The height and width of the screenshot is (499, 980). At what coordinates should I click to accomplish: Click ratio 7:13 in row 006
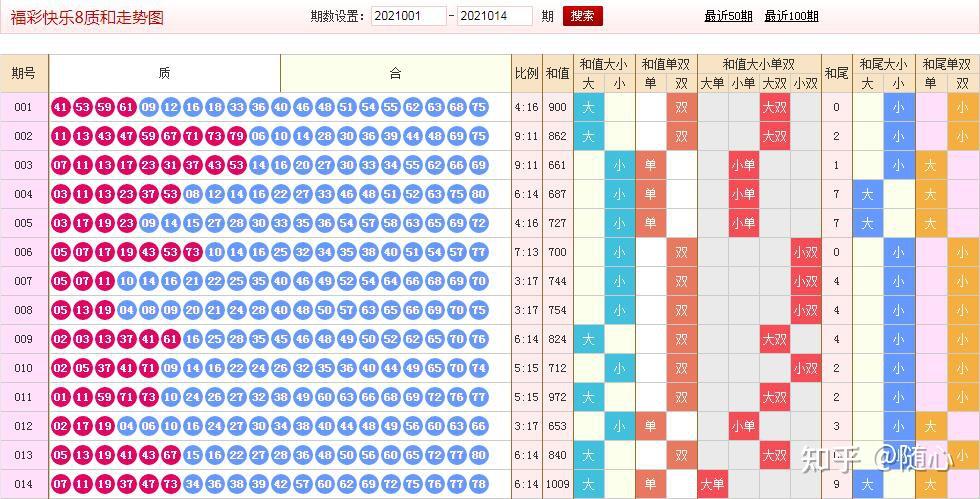click(x=527, y=252)
